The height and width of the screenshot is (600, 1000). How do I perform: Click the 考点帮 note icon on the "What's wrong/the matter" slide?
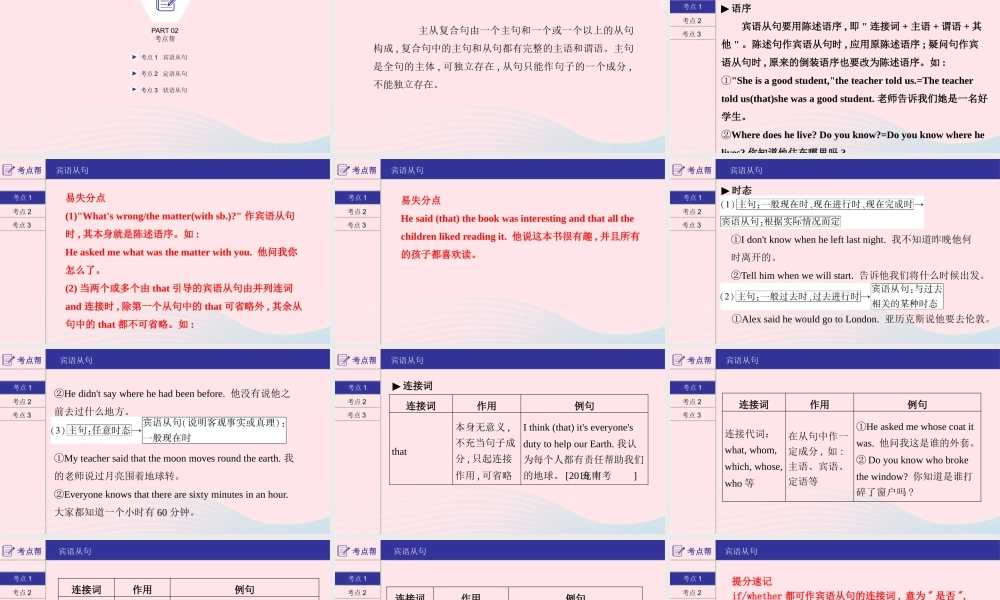[9, 170]
